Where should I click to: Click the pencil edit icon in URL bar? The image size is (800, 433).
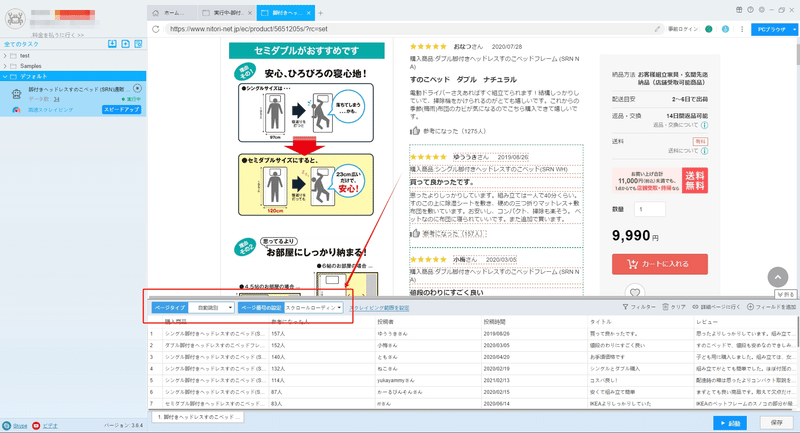click(x=657, y=29)
